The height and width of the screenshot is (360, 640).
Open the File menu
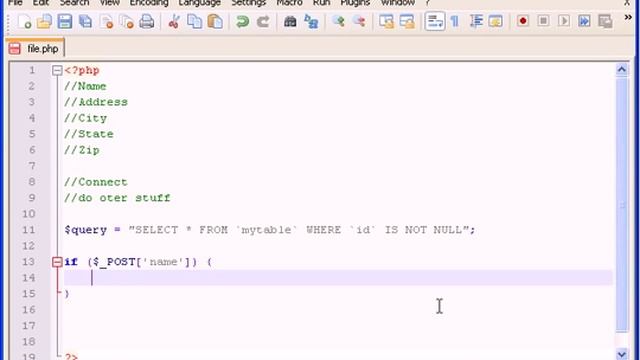point(16,3)
